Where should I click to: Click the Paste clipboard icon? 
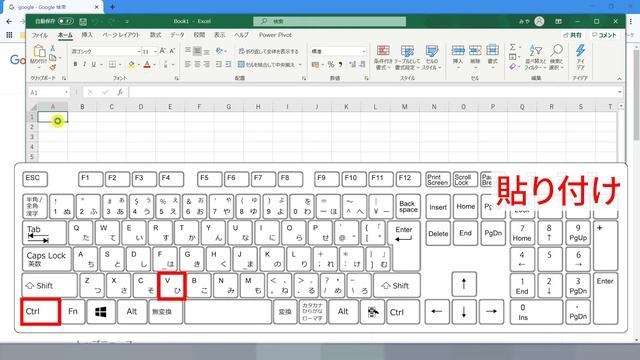click(x=39, y=51)
